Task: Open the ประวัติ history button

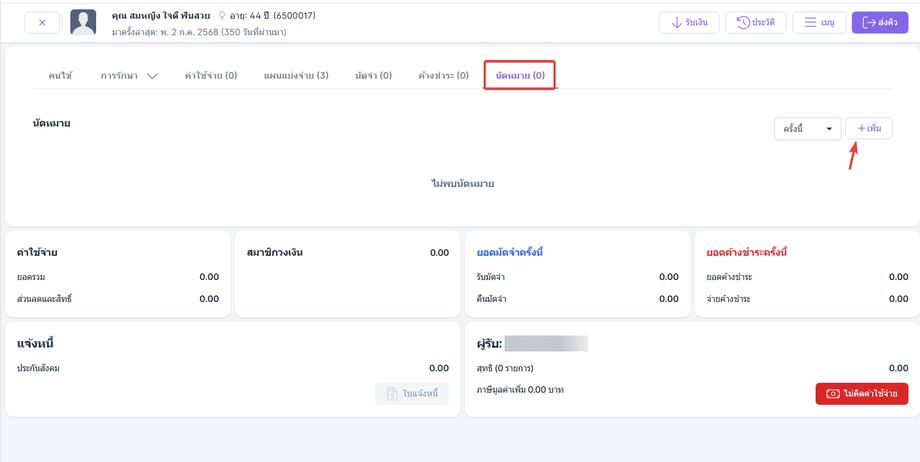Action: pos(756,23)
